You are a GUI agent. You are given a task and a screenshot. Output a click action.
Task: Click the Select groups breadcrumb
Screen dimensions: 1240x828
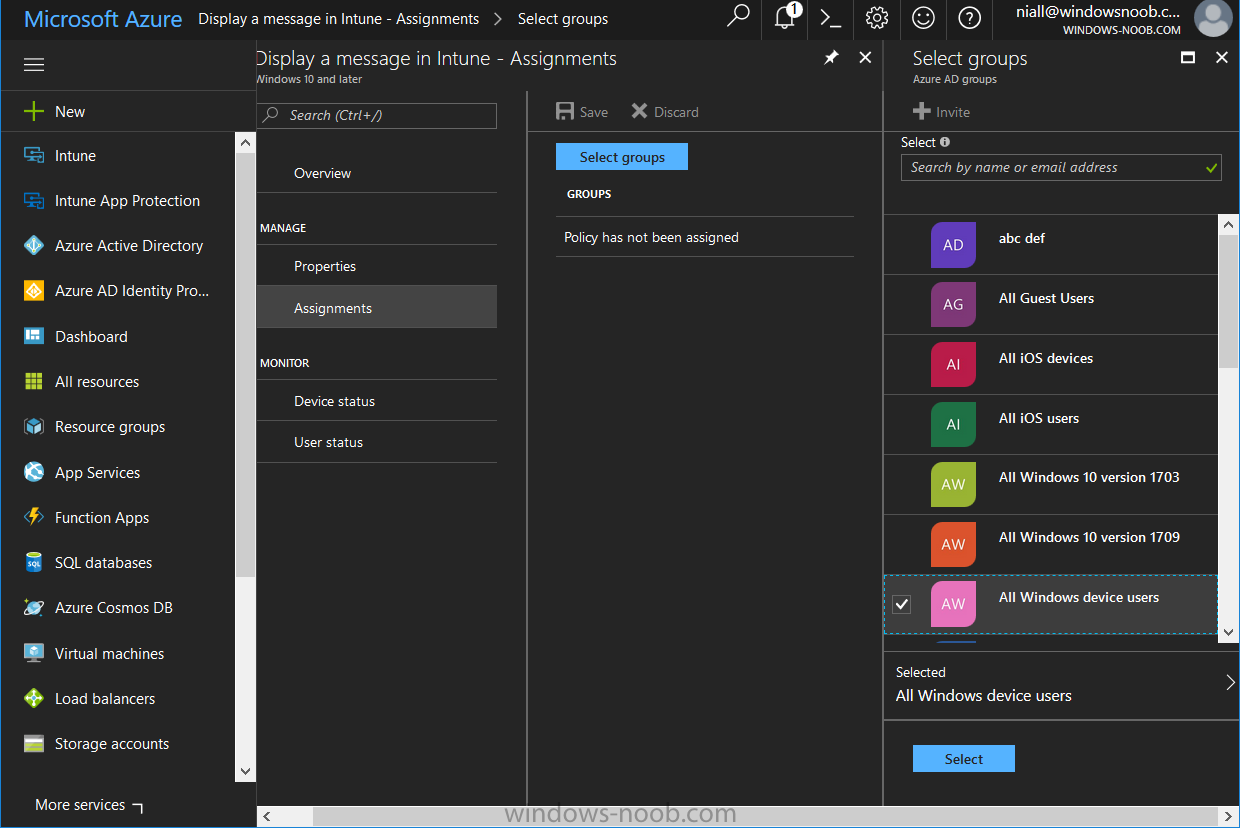point(563,19)
